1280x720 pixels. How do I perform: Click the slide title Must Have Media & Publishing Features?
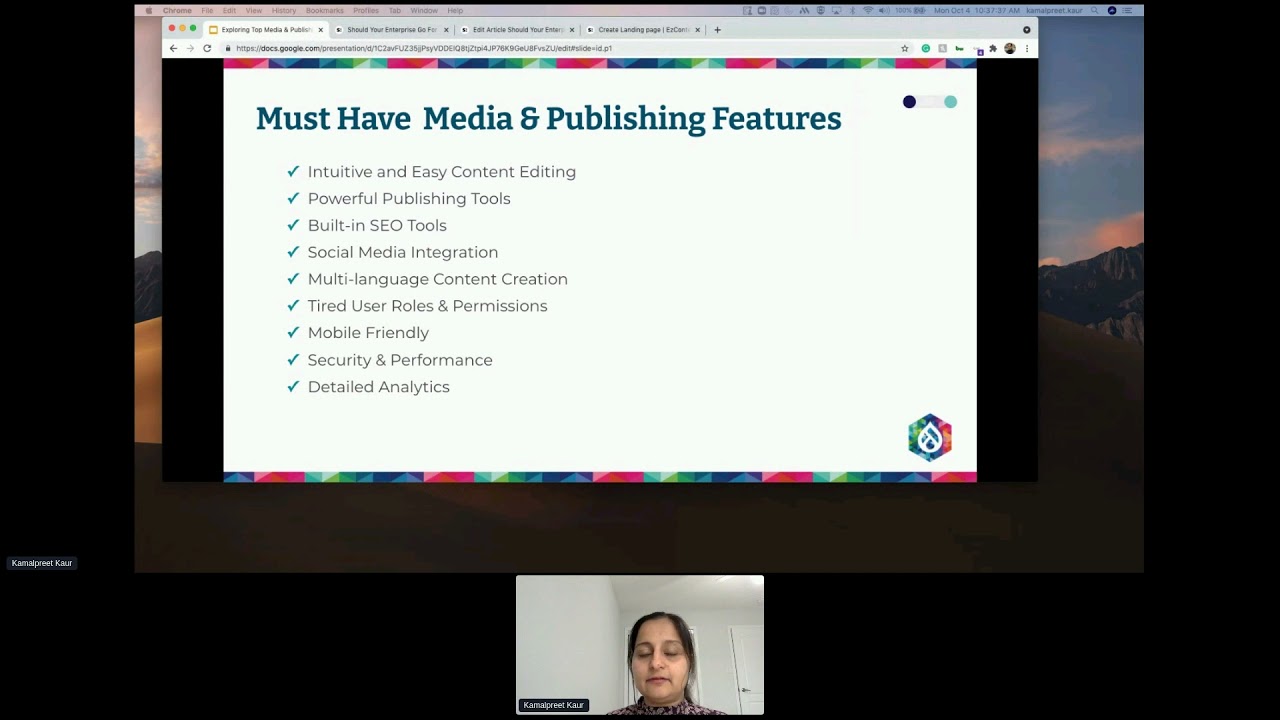point(548,119)
